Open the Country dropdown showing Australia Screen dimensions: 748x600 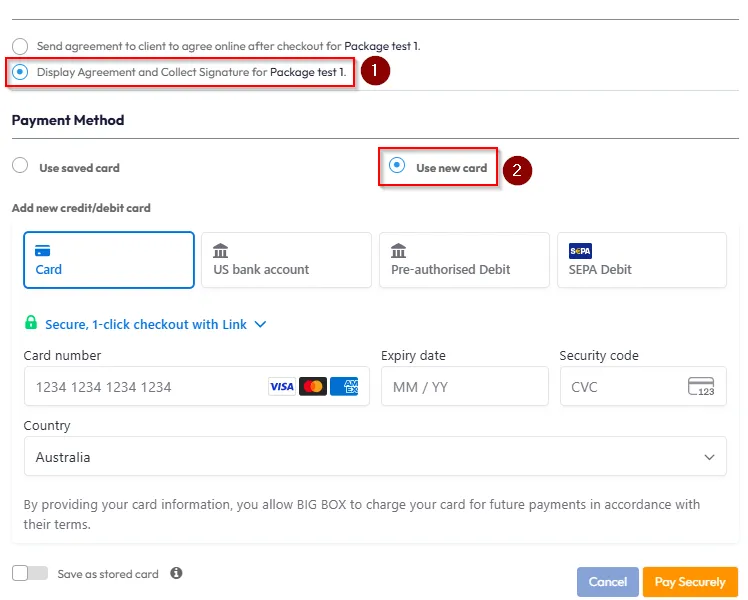click(x=375, y=457)
